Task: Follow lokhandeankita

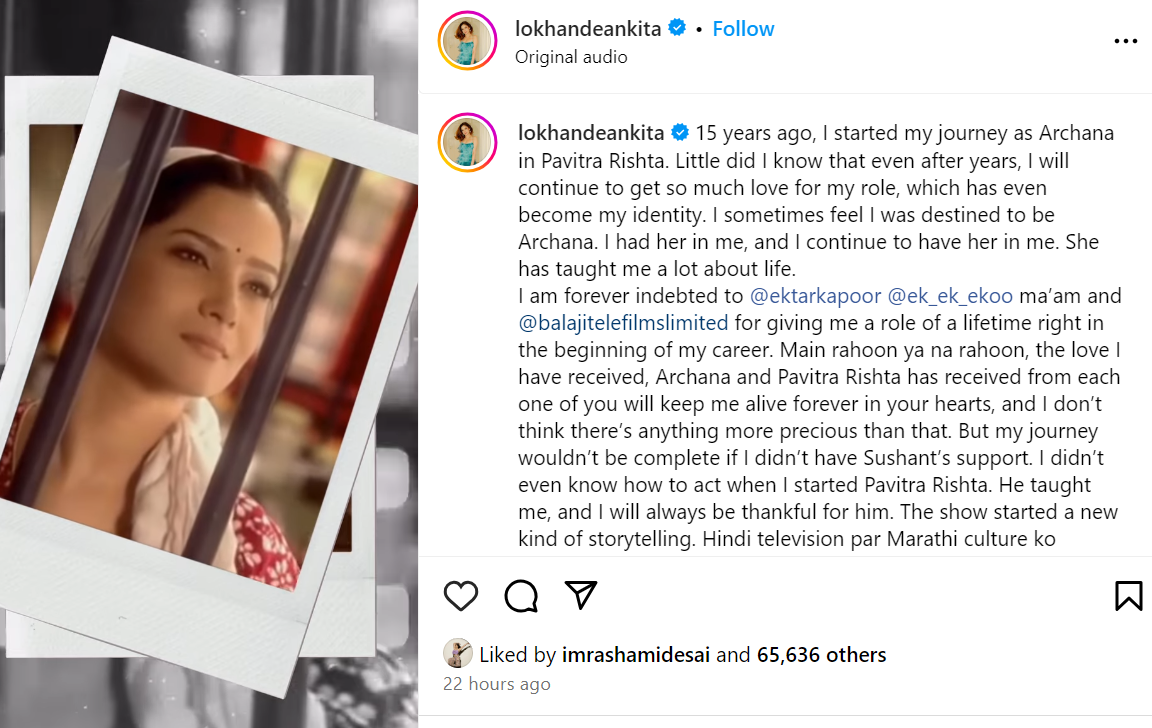Action: (x=743, y=29)
